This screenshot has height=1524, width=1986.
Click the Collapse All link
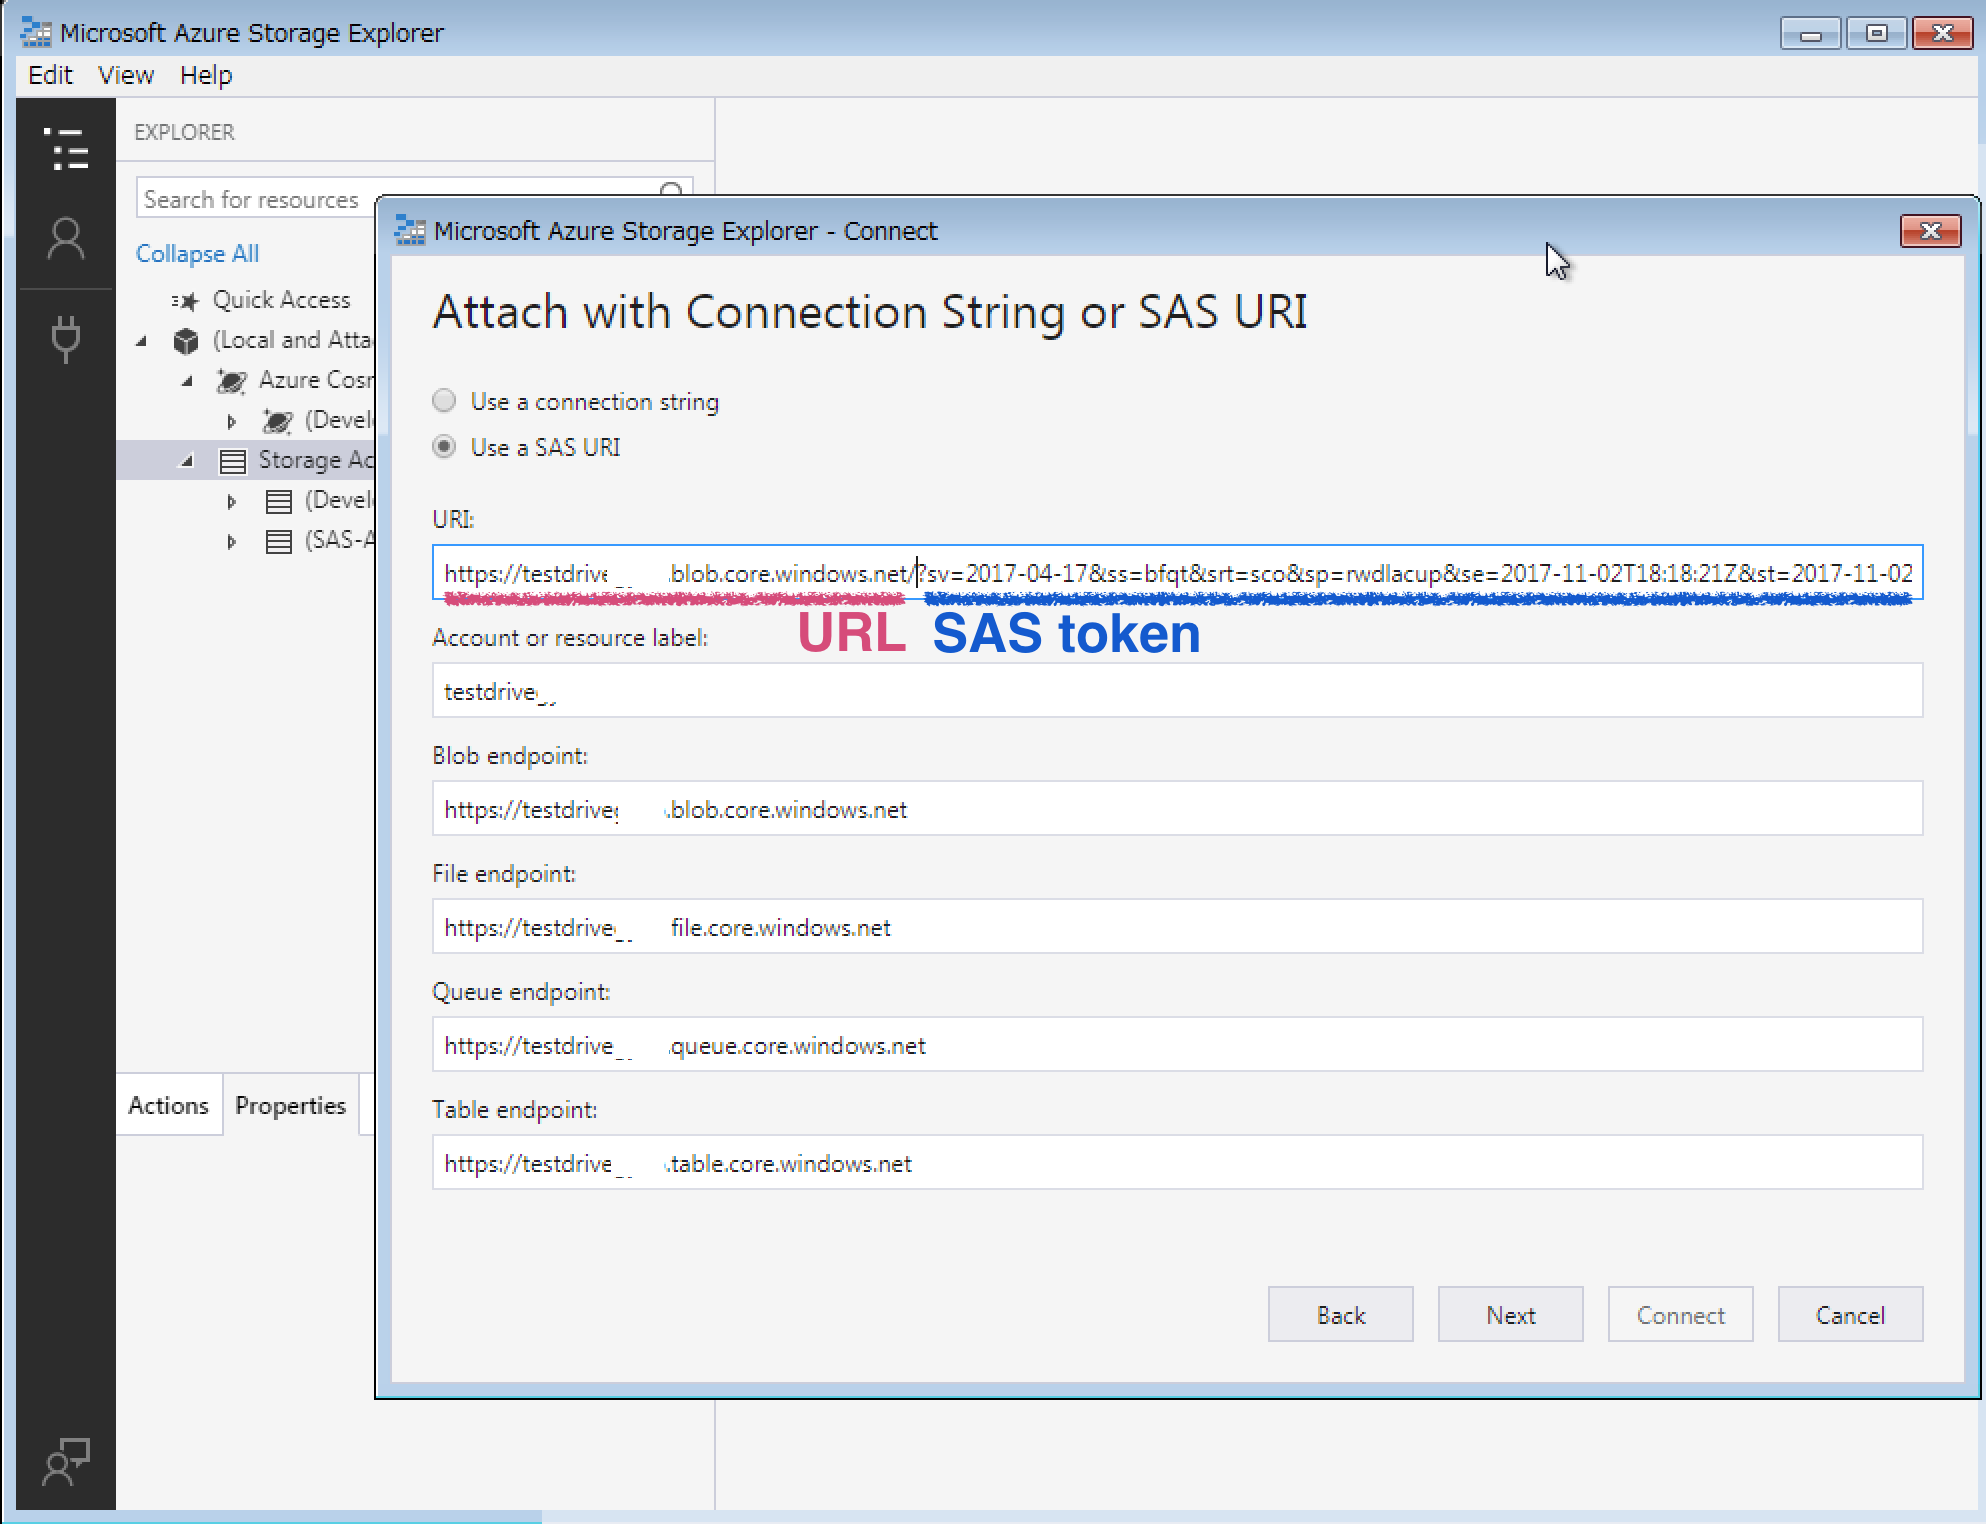coord(197,254)
